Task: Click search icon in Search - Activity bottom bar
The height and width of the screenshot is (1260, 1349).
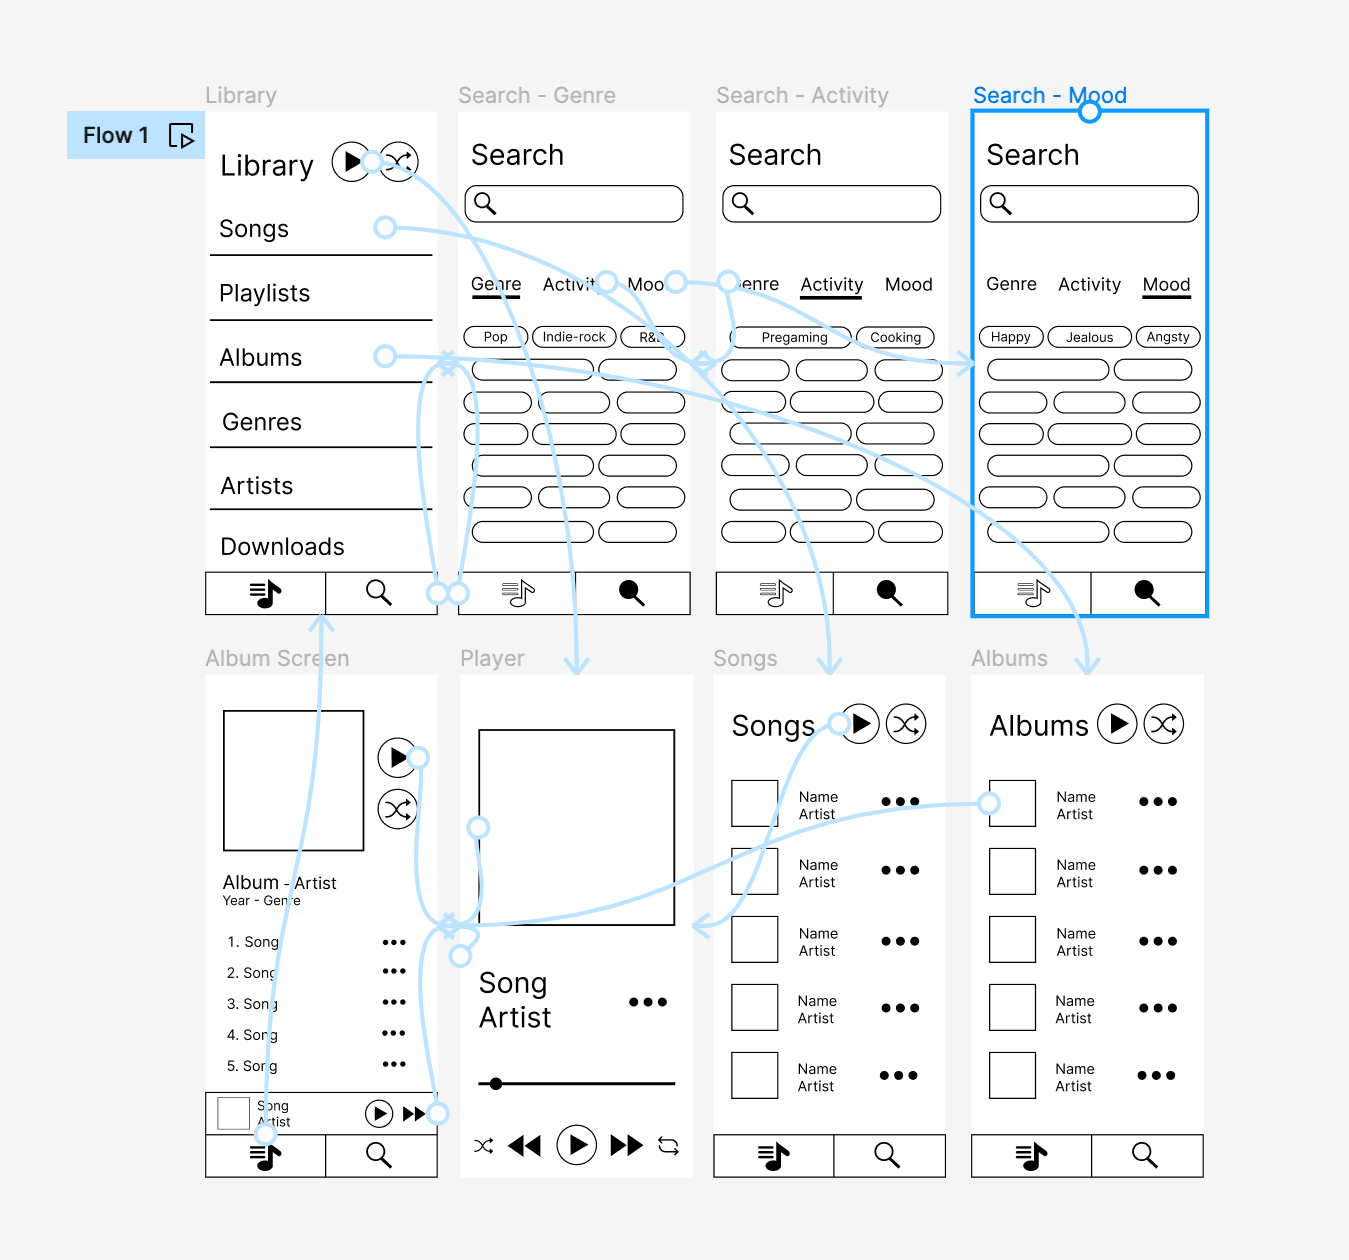Action: 890,592
